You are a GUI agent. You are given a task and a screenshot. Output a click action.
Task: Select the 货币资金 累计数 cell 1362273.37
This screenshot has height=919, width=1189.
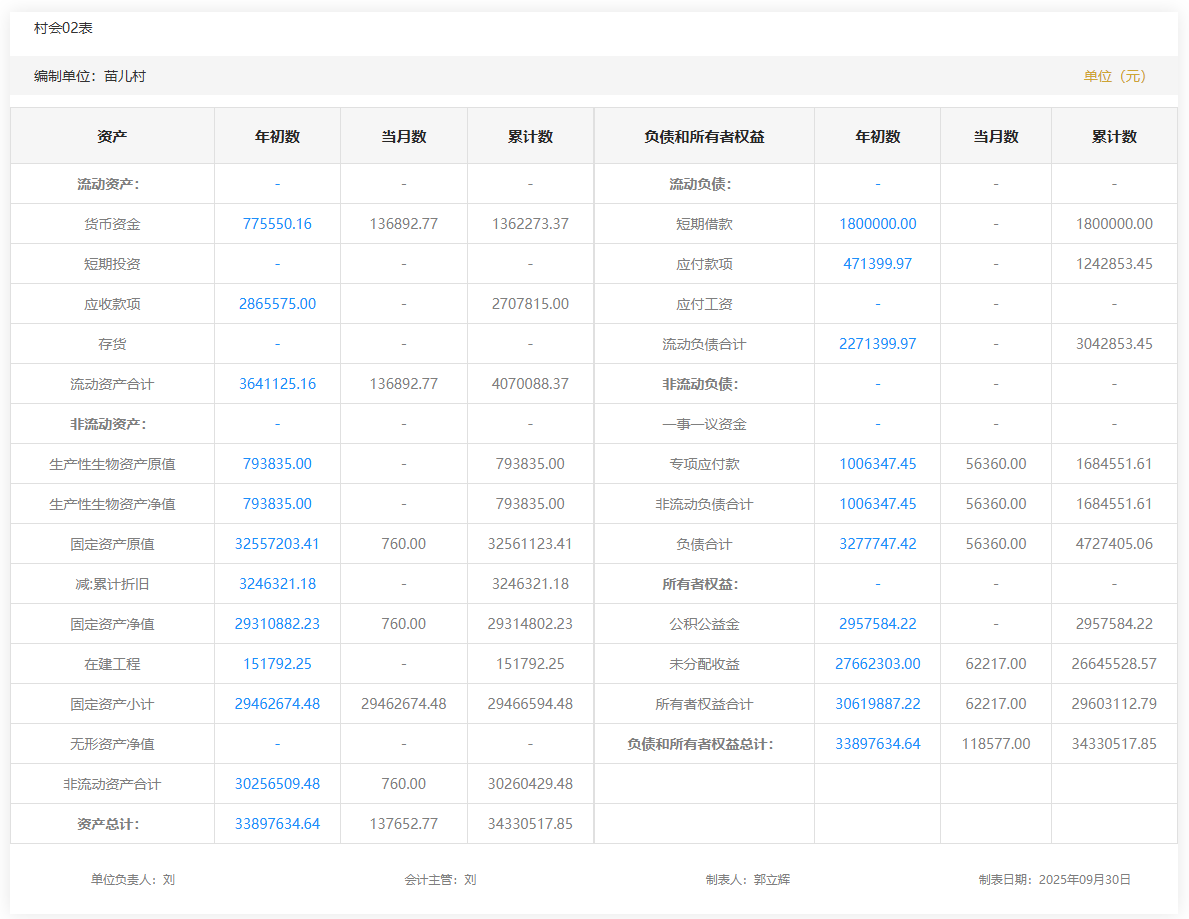pos(530,224)
